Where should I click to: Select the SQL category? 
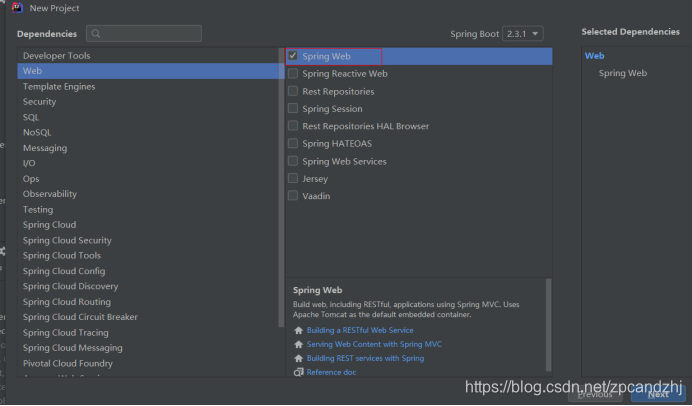tap(148, 117)
